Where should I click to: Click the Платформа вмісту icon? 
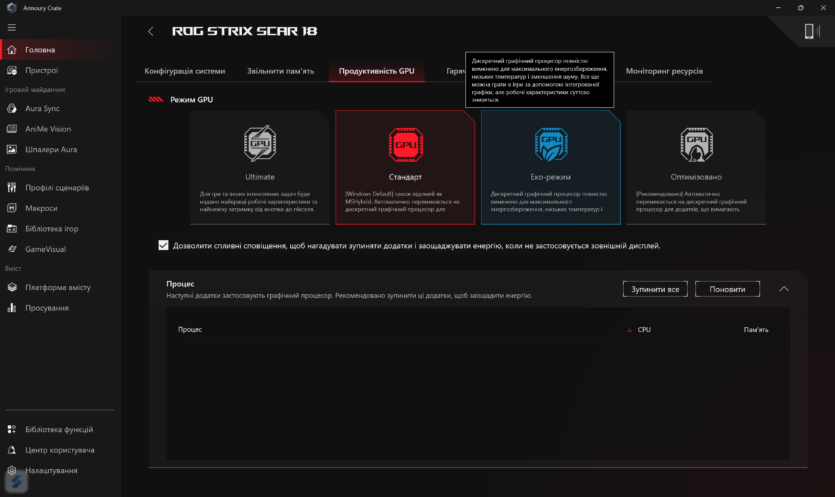12,287
